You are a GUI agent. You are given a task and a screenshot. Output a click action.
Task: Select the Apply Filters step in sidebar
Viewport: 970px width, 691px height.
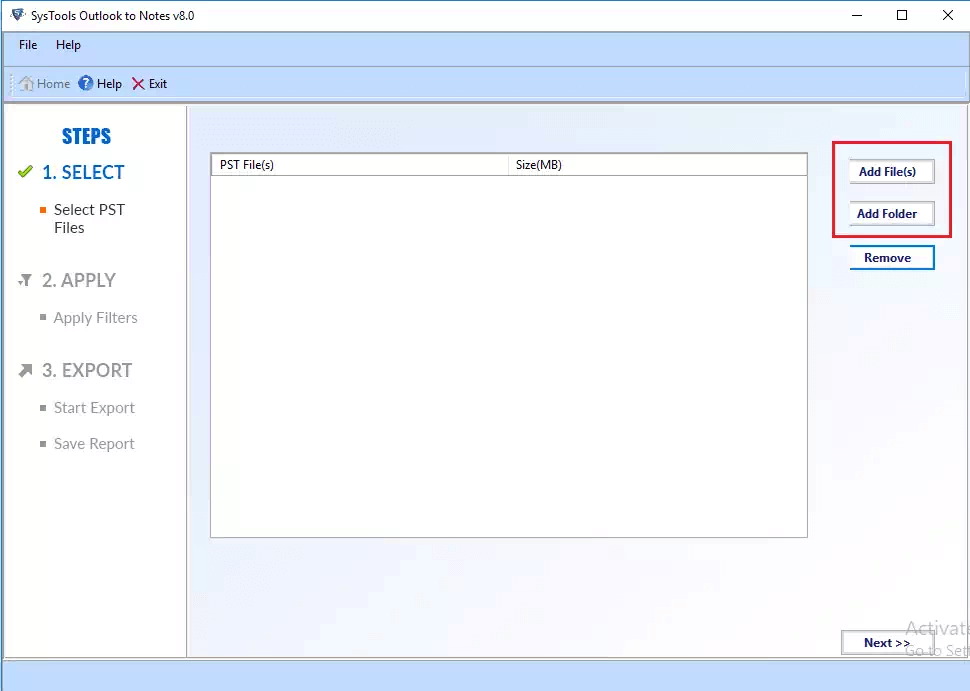[95, 317]
